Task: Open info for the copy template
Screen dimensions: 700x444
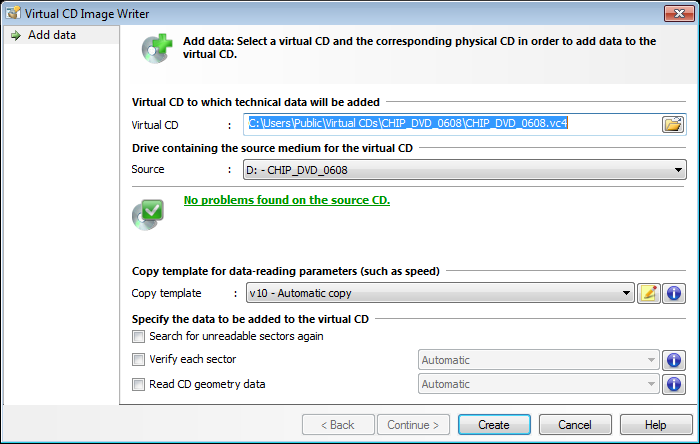Action: 675,293
